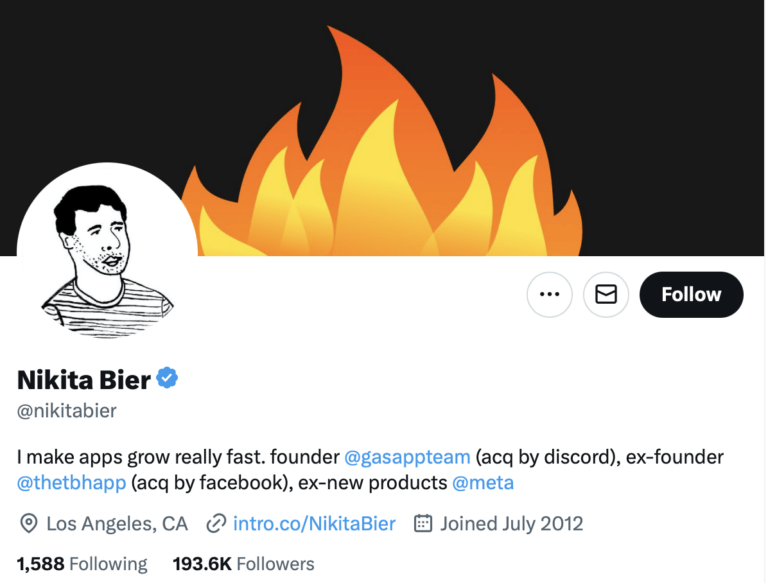
Task: Open the three-dot more options menu
Action: click(x=549, y=295)
